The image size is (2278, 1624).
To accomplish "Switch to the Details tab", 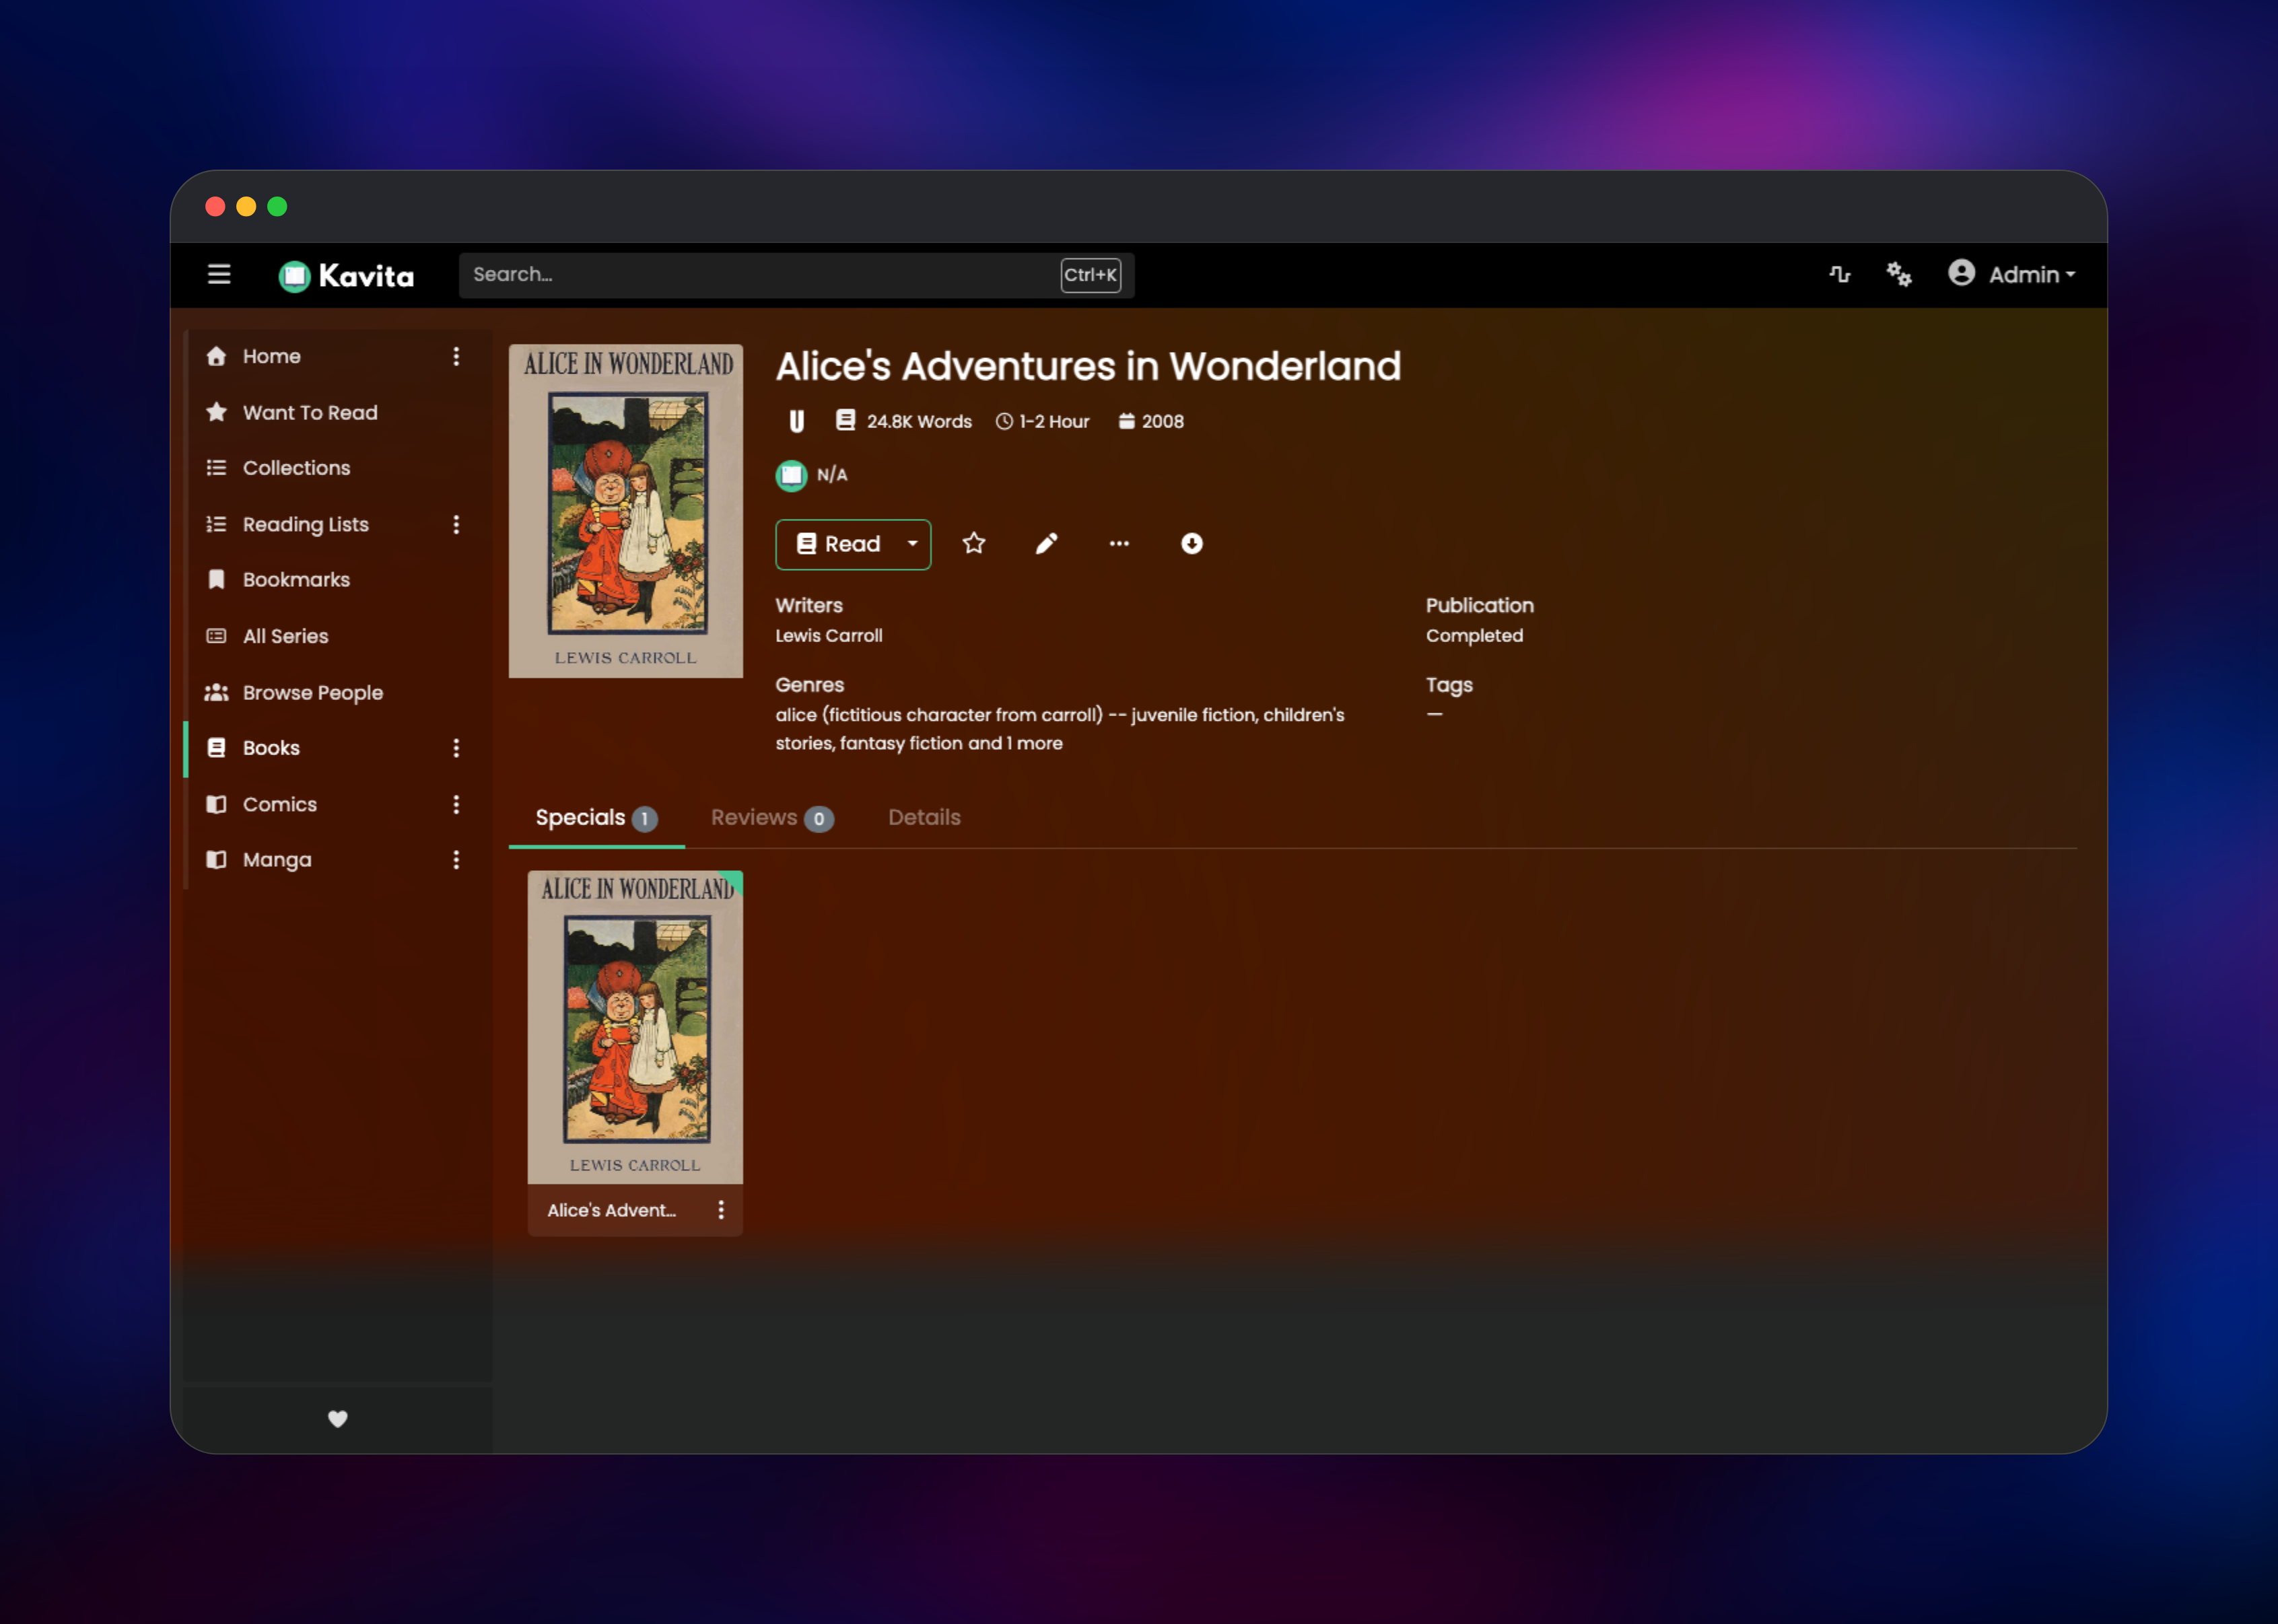I will pyautogui.click(x=924, y=818).
